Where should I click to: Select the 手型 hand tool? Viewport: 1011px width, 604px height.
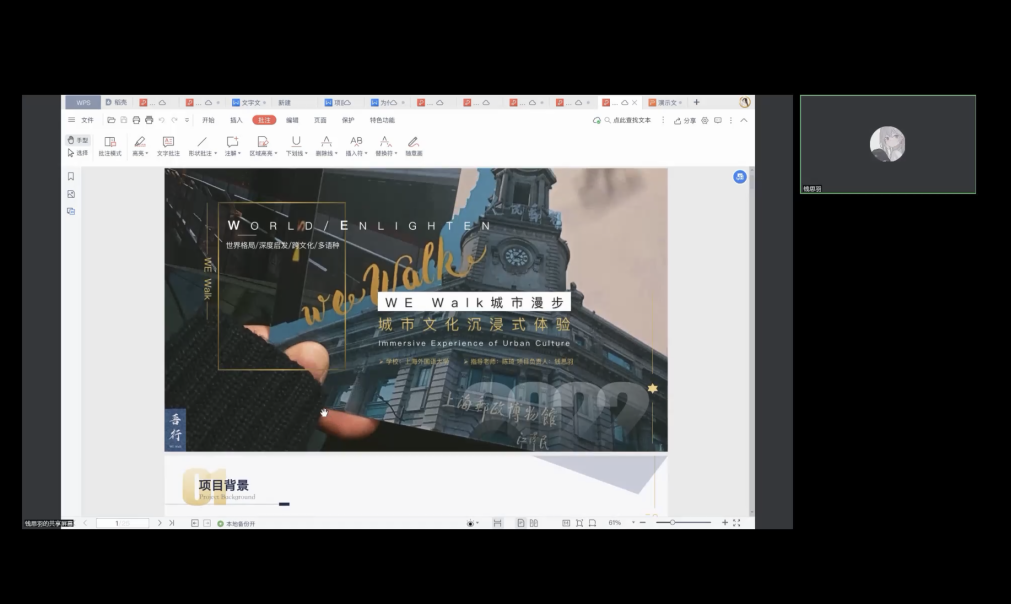[78, 140]
